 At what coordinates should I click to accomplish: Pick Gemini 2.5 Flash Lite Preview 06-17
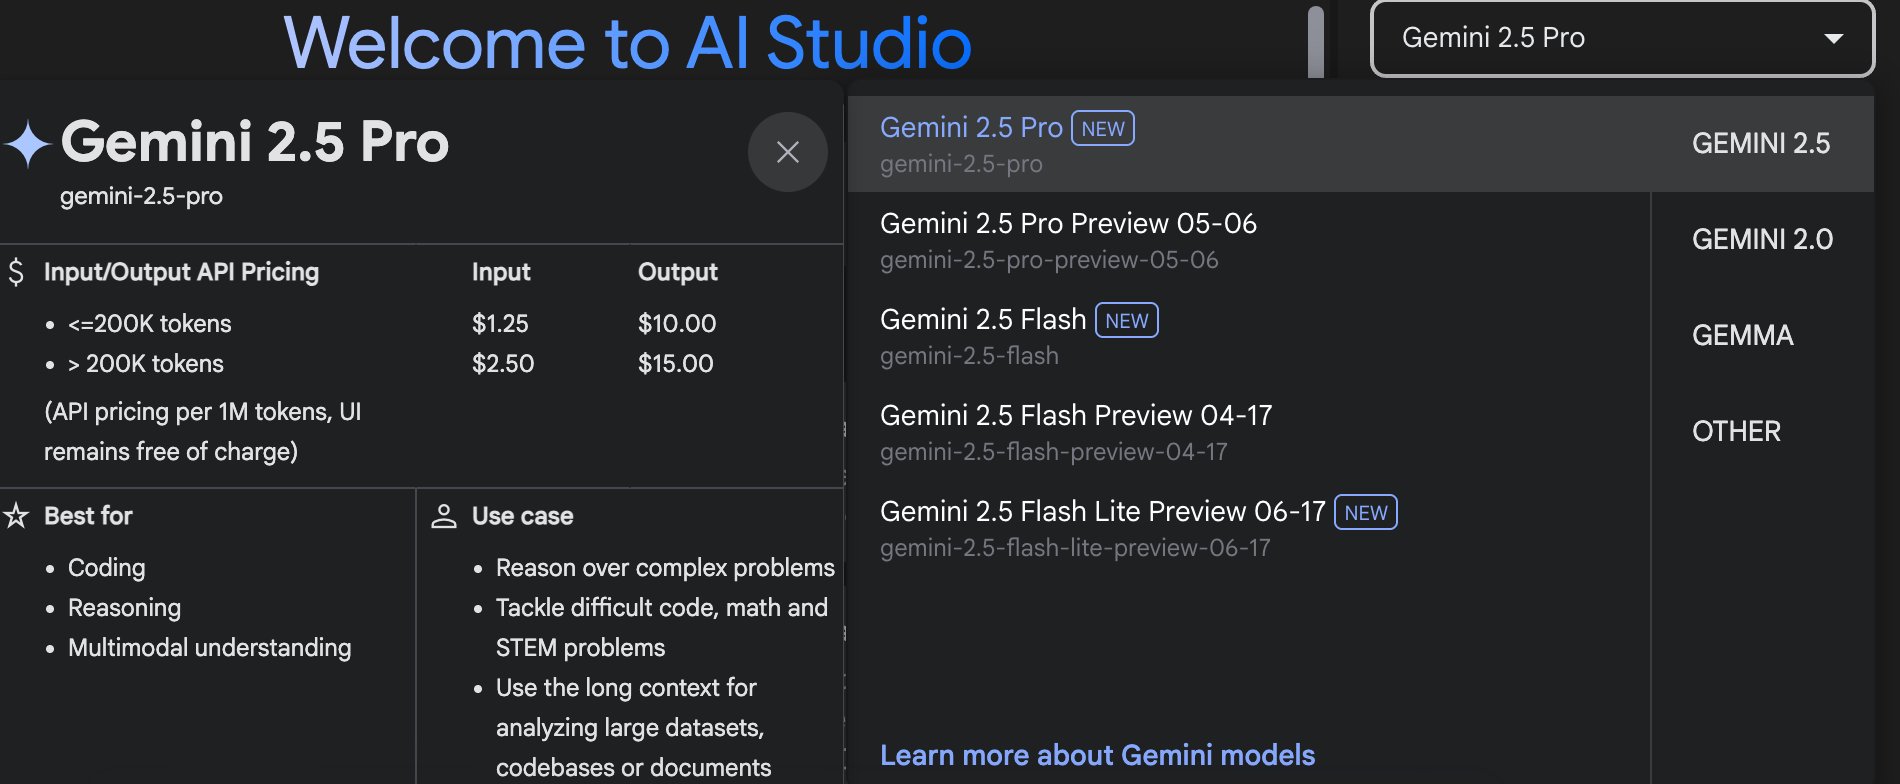pos(1249,528)
